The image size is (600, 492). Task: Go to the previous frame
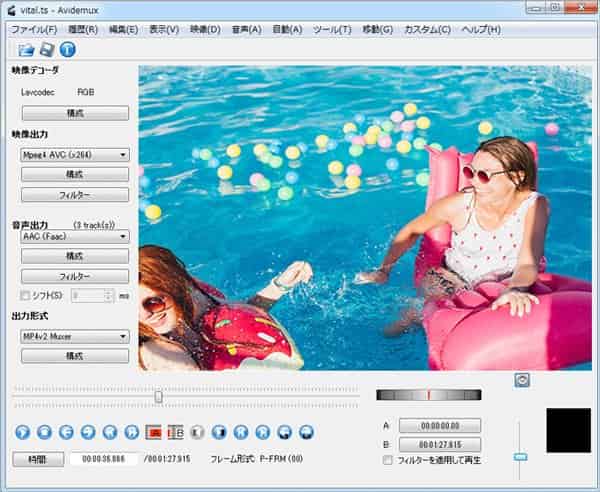[66, 432]
